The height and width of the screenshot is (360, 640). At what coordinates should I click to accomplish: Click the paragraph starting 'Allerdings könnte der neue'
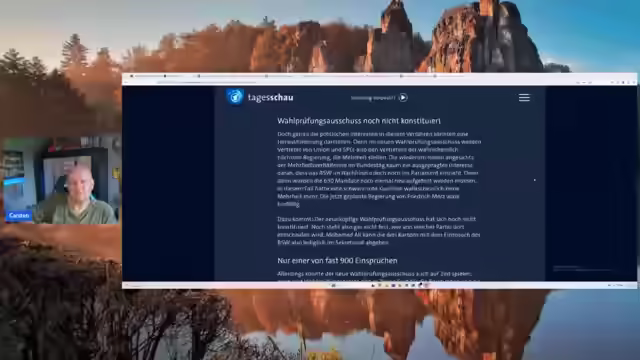pos(379,276)
